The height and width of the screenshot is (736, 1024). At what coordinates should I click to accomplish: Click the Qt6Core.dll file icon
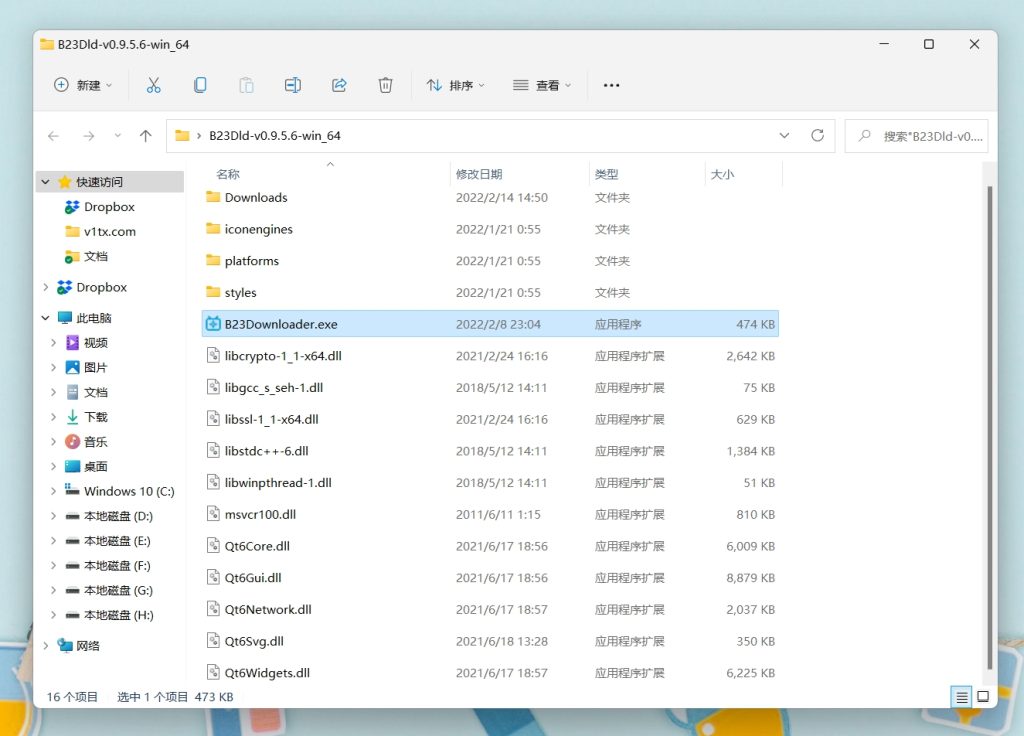213,545
